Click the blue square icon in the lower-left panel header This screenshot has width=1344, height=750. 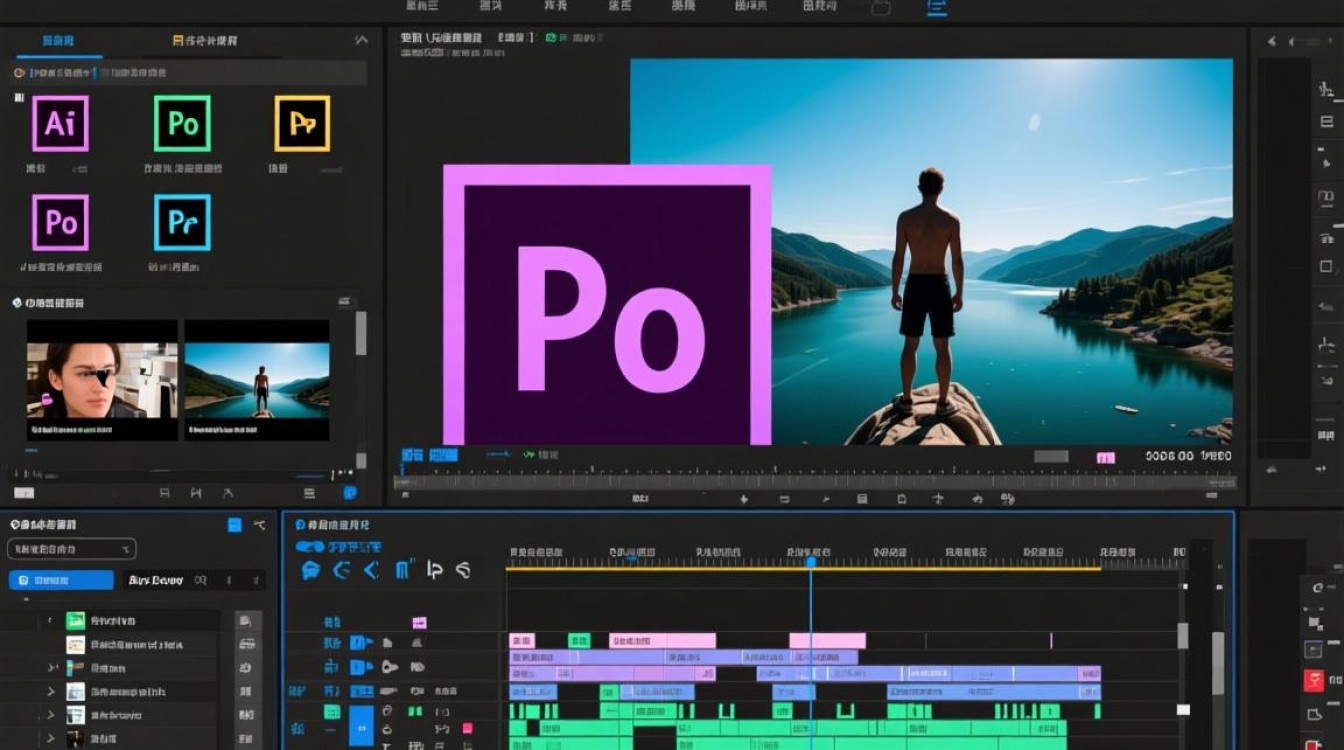[x=234, y=524]
